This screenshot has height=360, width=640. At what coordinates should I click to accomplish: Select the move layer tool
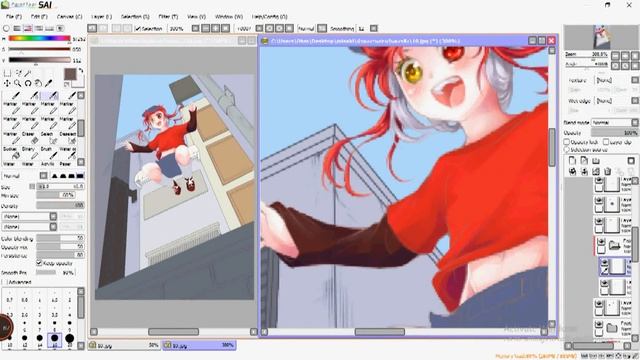pos(7,83)
